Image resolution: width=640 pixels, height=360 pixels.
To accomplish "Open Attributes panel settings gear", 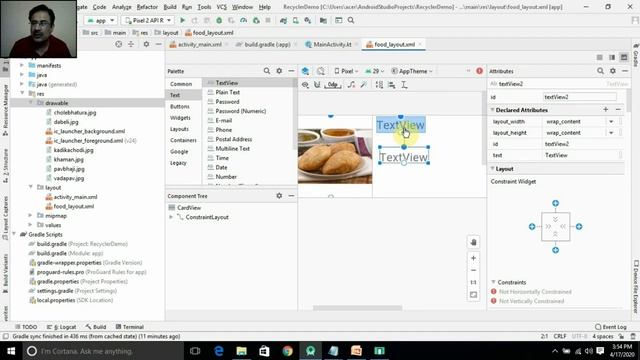I will point(613,71).
